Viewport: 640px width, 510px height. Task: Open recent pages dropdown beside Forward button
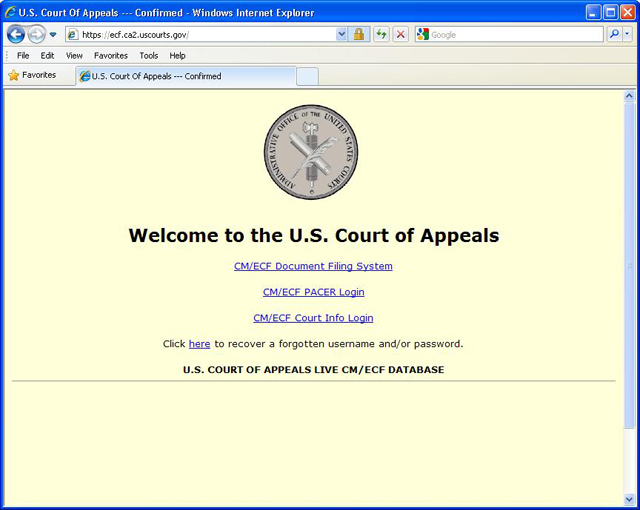pos(53,35)
